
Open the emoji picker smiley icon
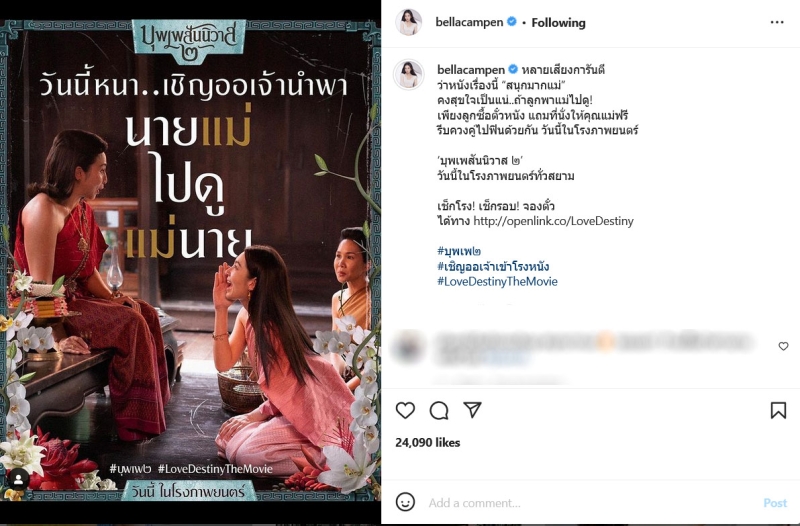click(406, 502)
